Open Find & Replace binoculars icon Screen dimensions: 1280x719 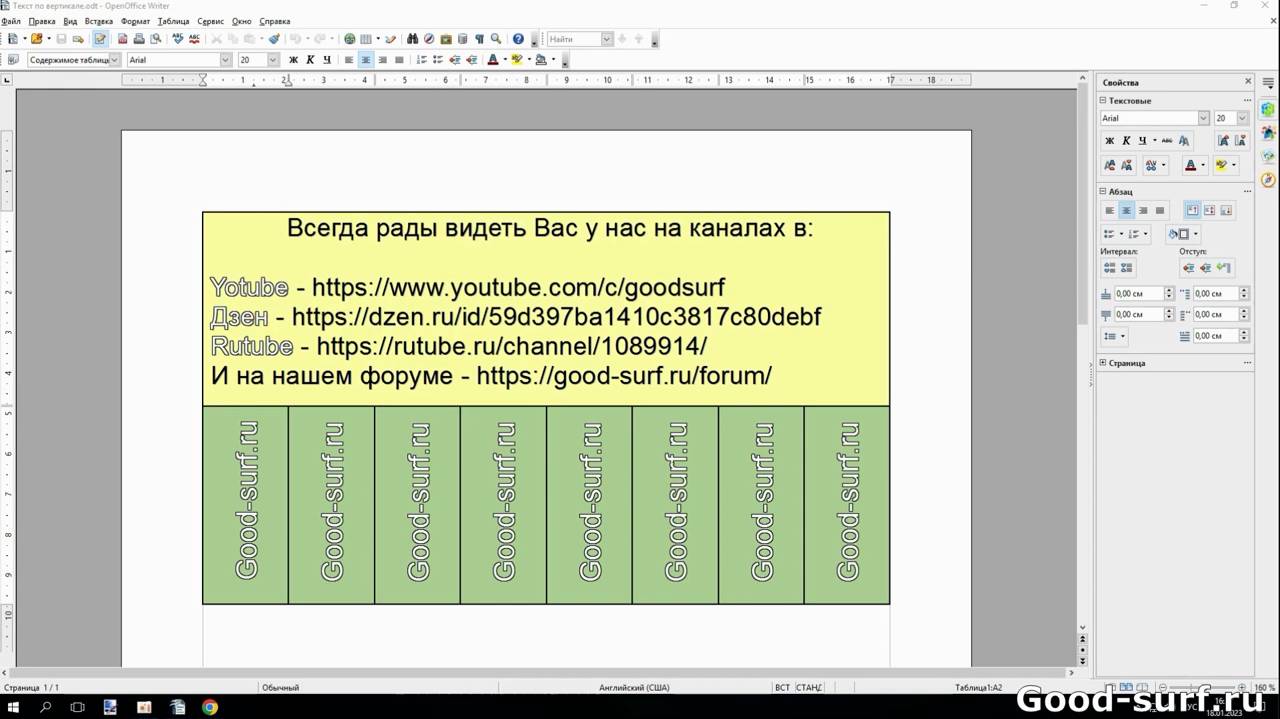click(x=412, y=39)
